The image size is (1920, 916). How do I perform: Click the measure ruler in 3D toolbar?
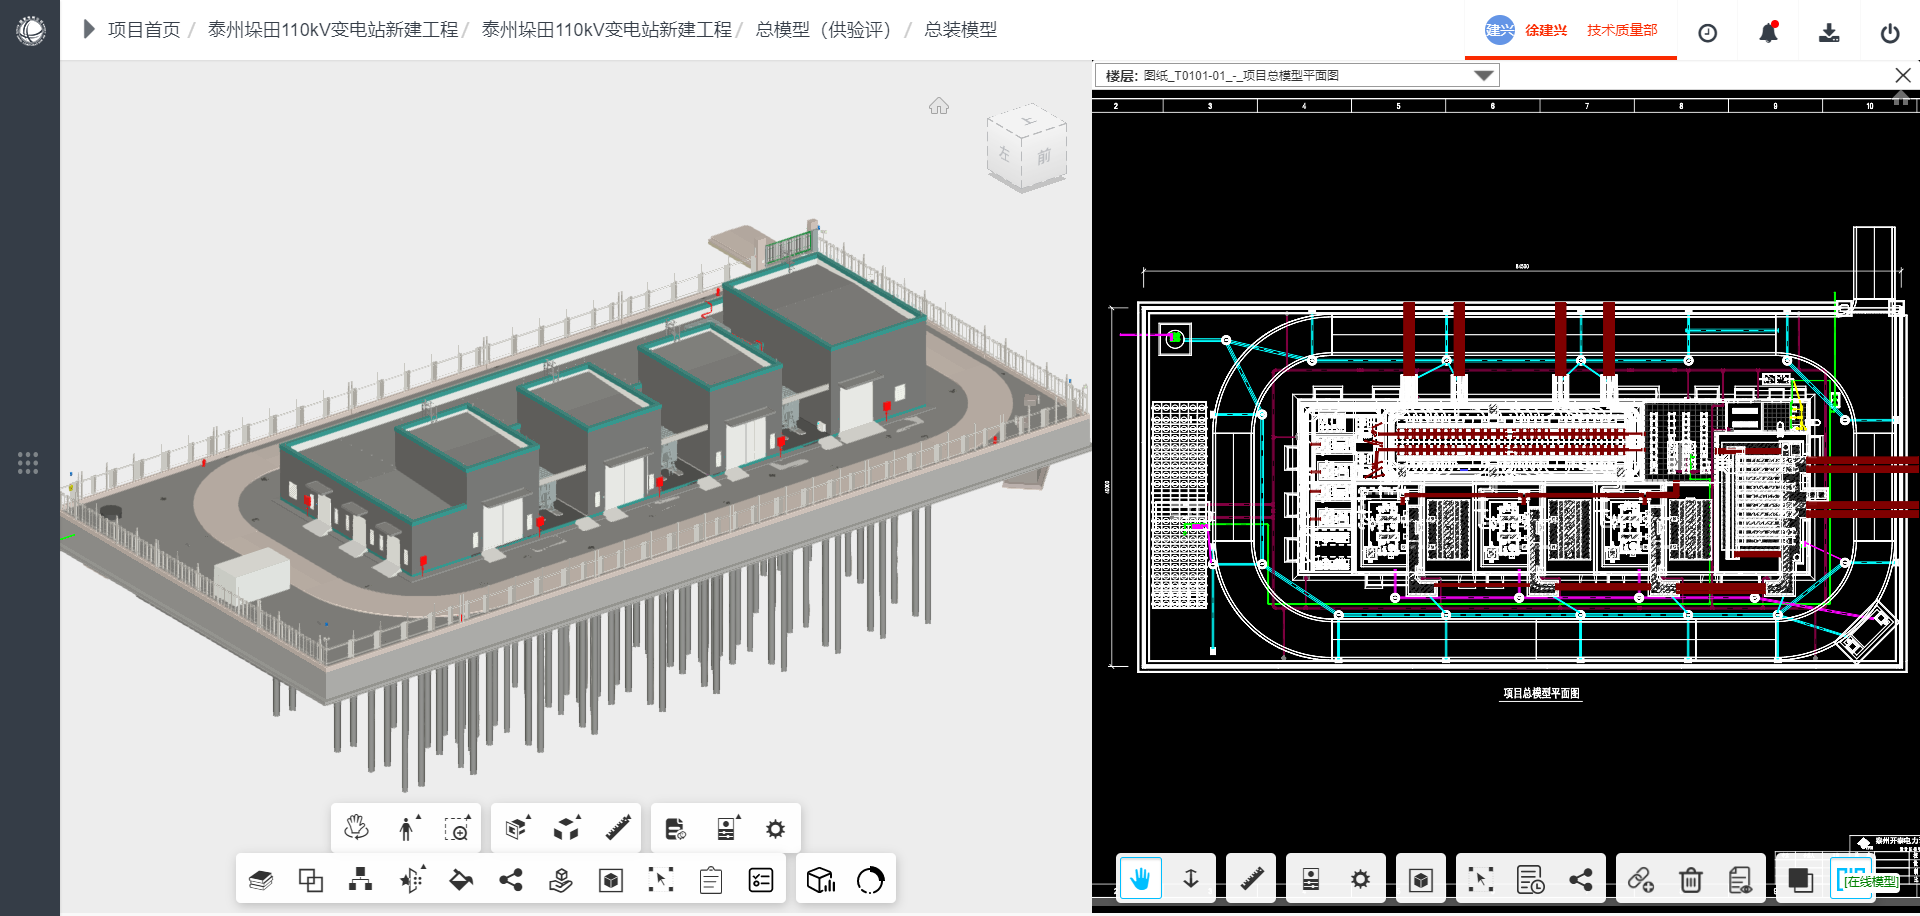pyautogui.click(x=618, y=828)
